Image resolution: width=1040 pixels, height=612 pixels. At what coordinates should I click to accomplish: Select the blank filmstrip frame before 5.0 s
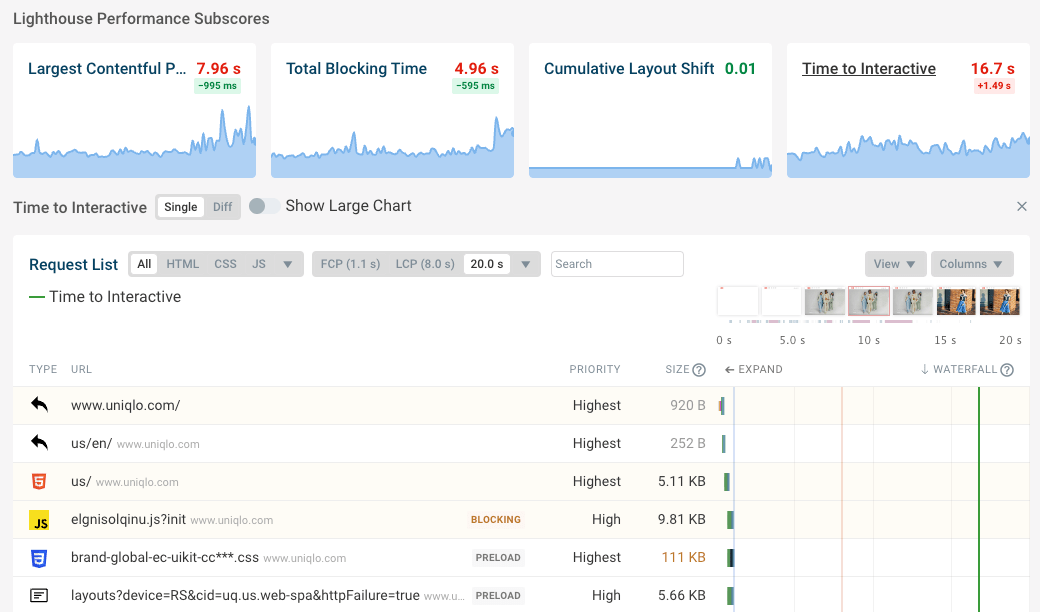coord(781,301)
